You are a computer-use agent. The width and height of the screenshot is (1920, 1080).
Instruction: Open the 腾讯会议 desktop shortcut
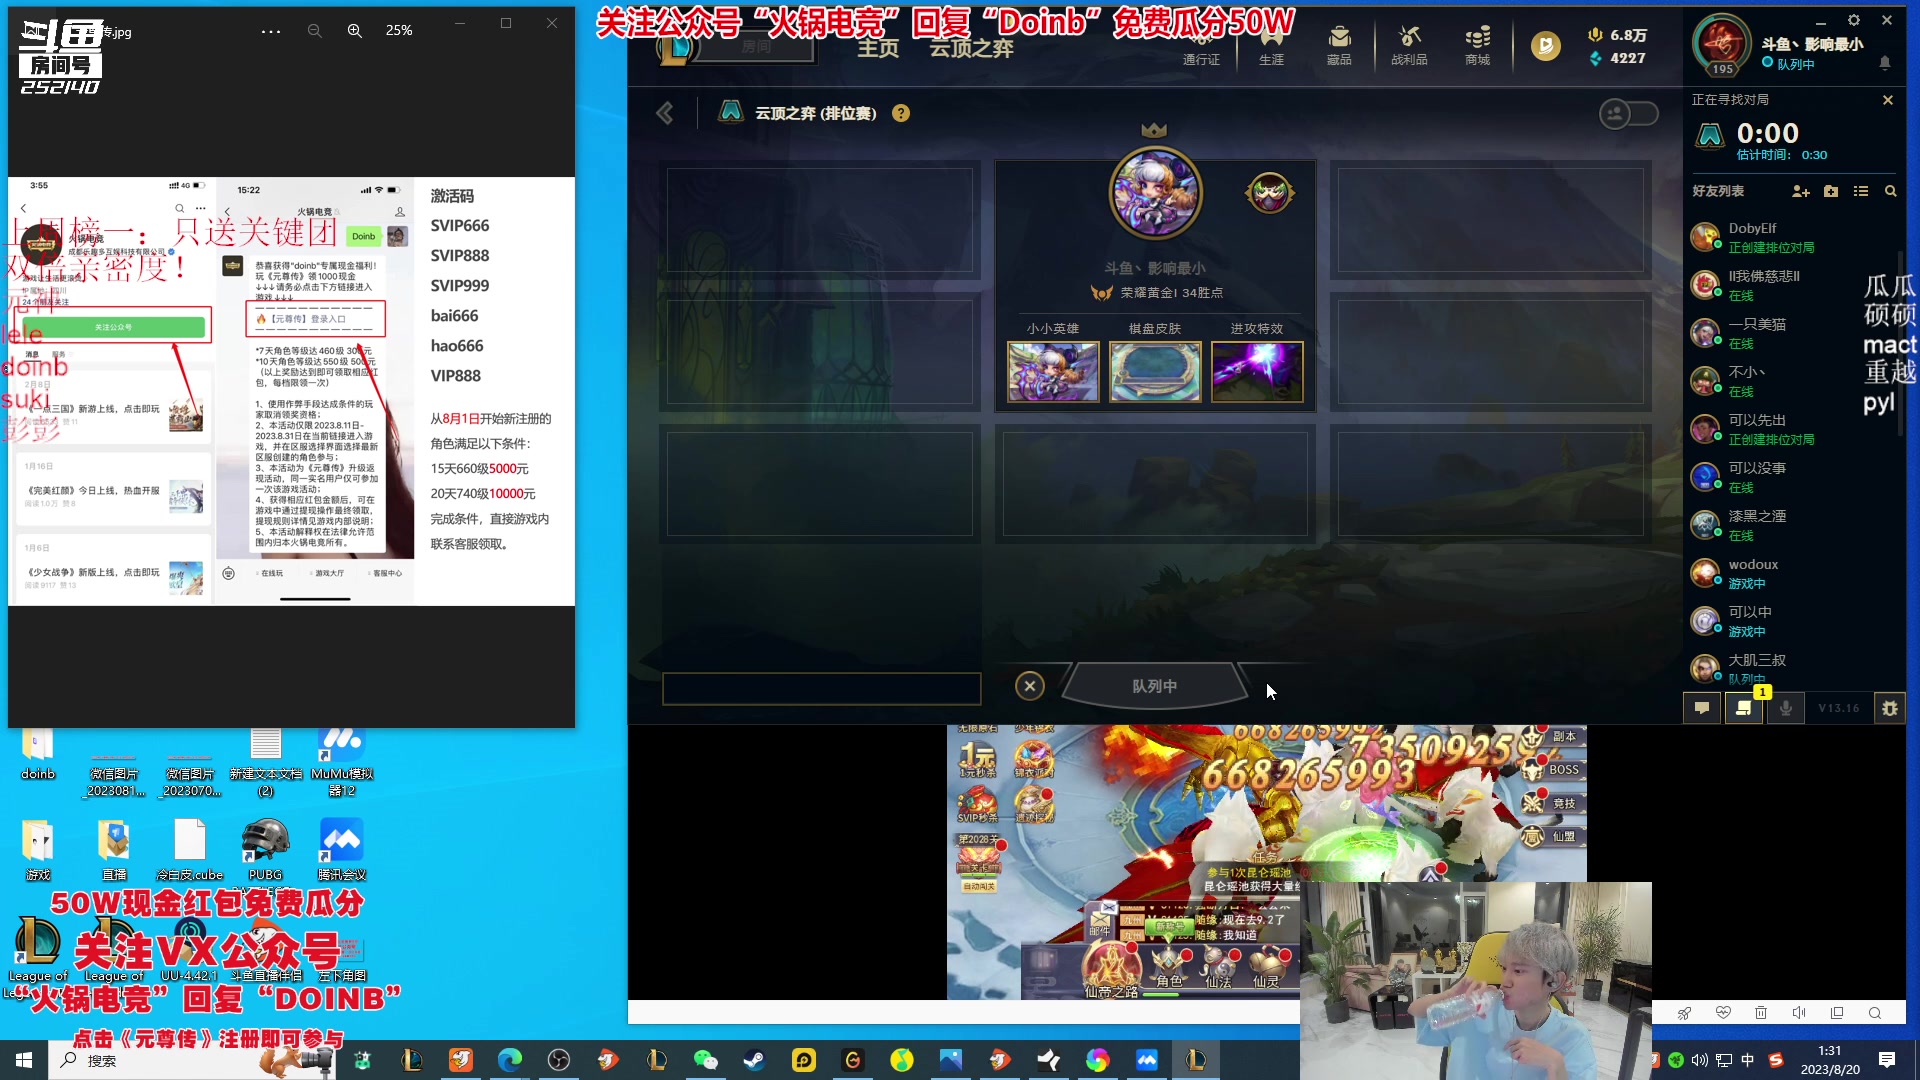342,849
